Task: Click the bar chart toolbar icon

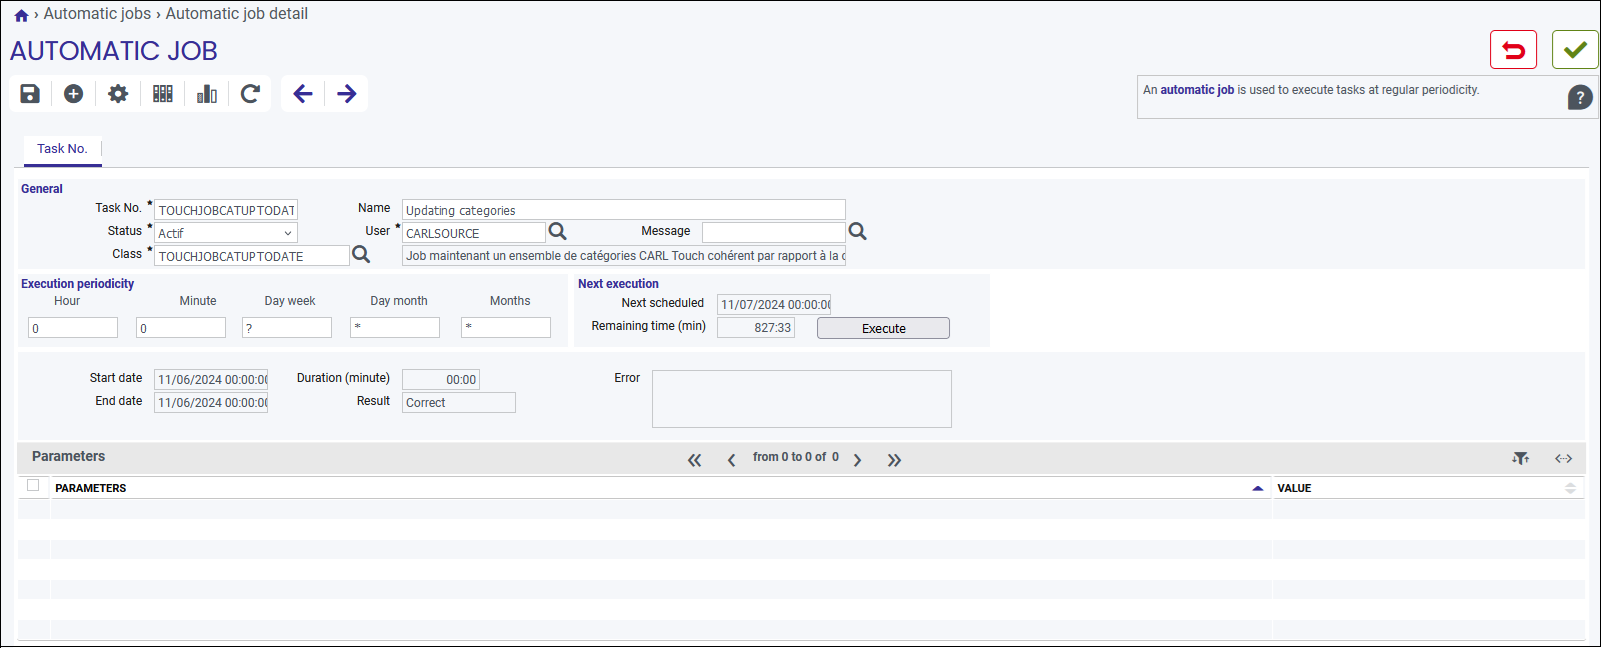Action: (x=207, y=94)
